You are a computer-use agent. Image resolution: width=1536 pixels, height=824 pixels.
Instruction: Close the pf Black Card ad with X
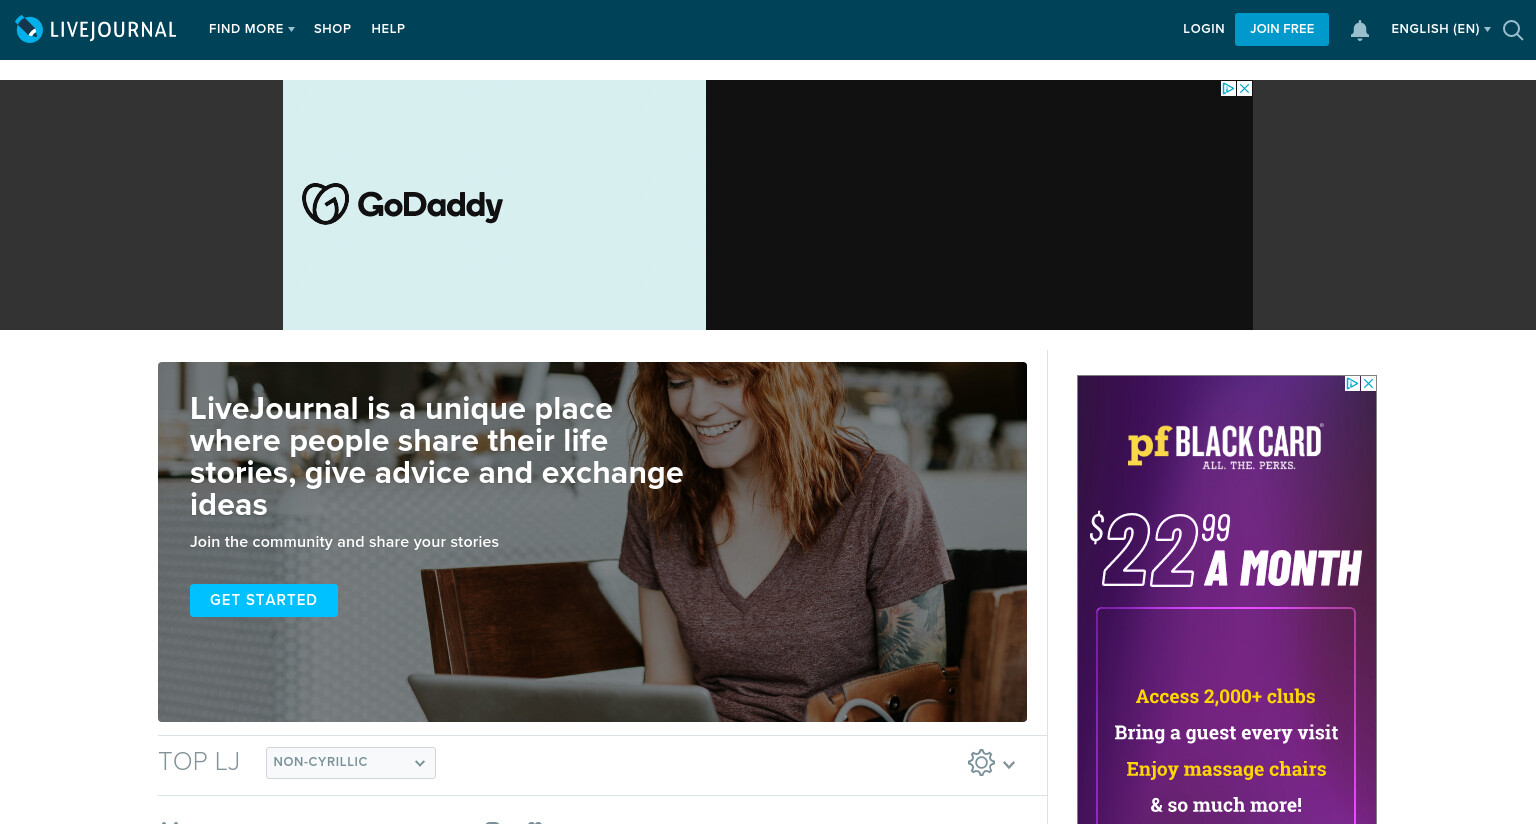[1369, 383]
